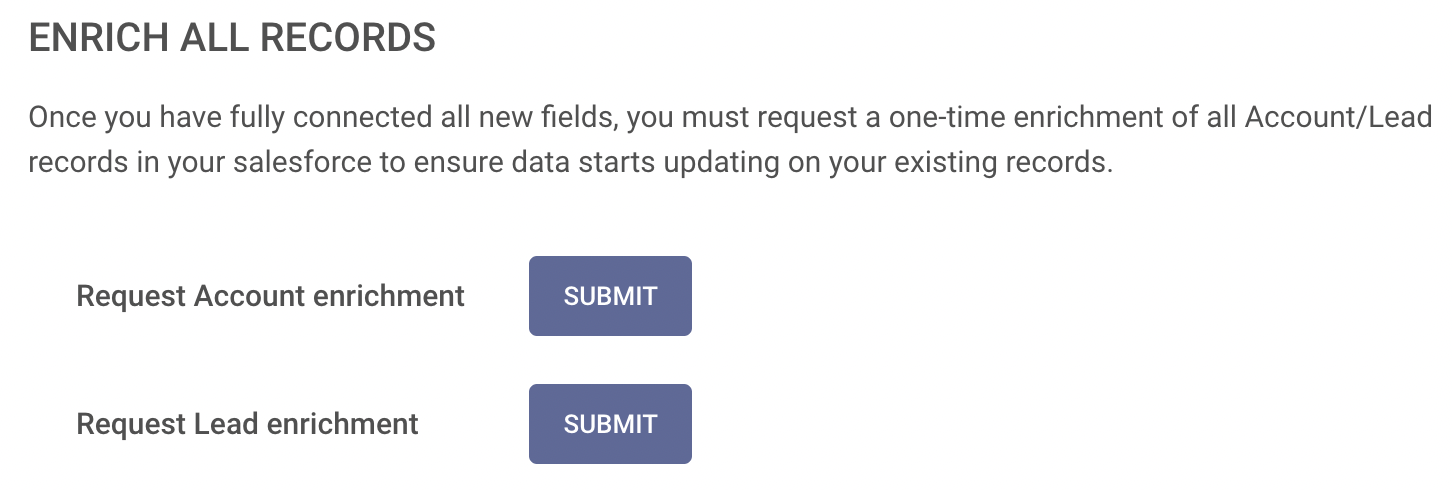This screenshot has height=490, width=1452.
Task: Submit the Lead enrichment request
Action: pyautogui.click(x=610, y=424)
